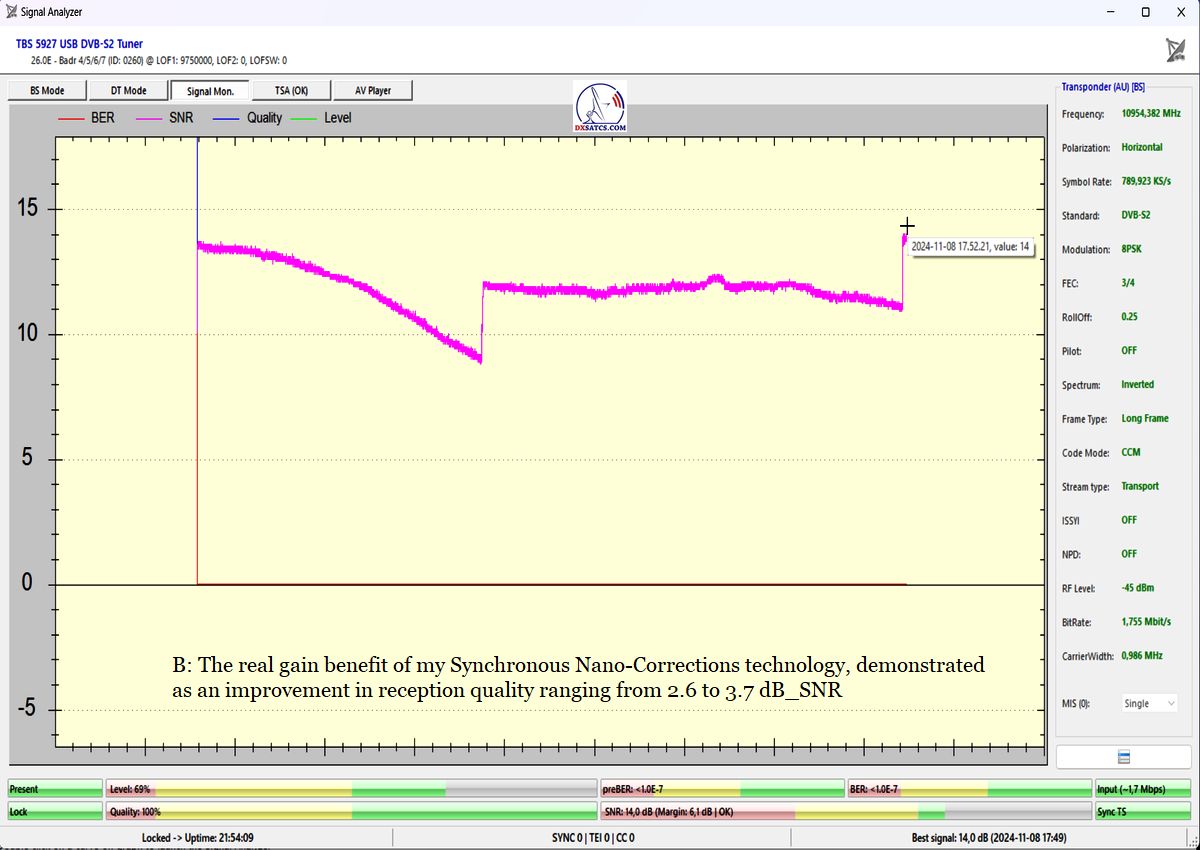Minimize the Signal Analyzer window
This screenshot has height=850, width=1200.
1111,12
